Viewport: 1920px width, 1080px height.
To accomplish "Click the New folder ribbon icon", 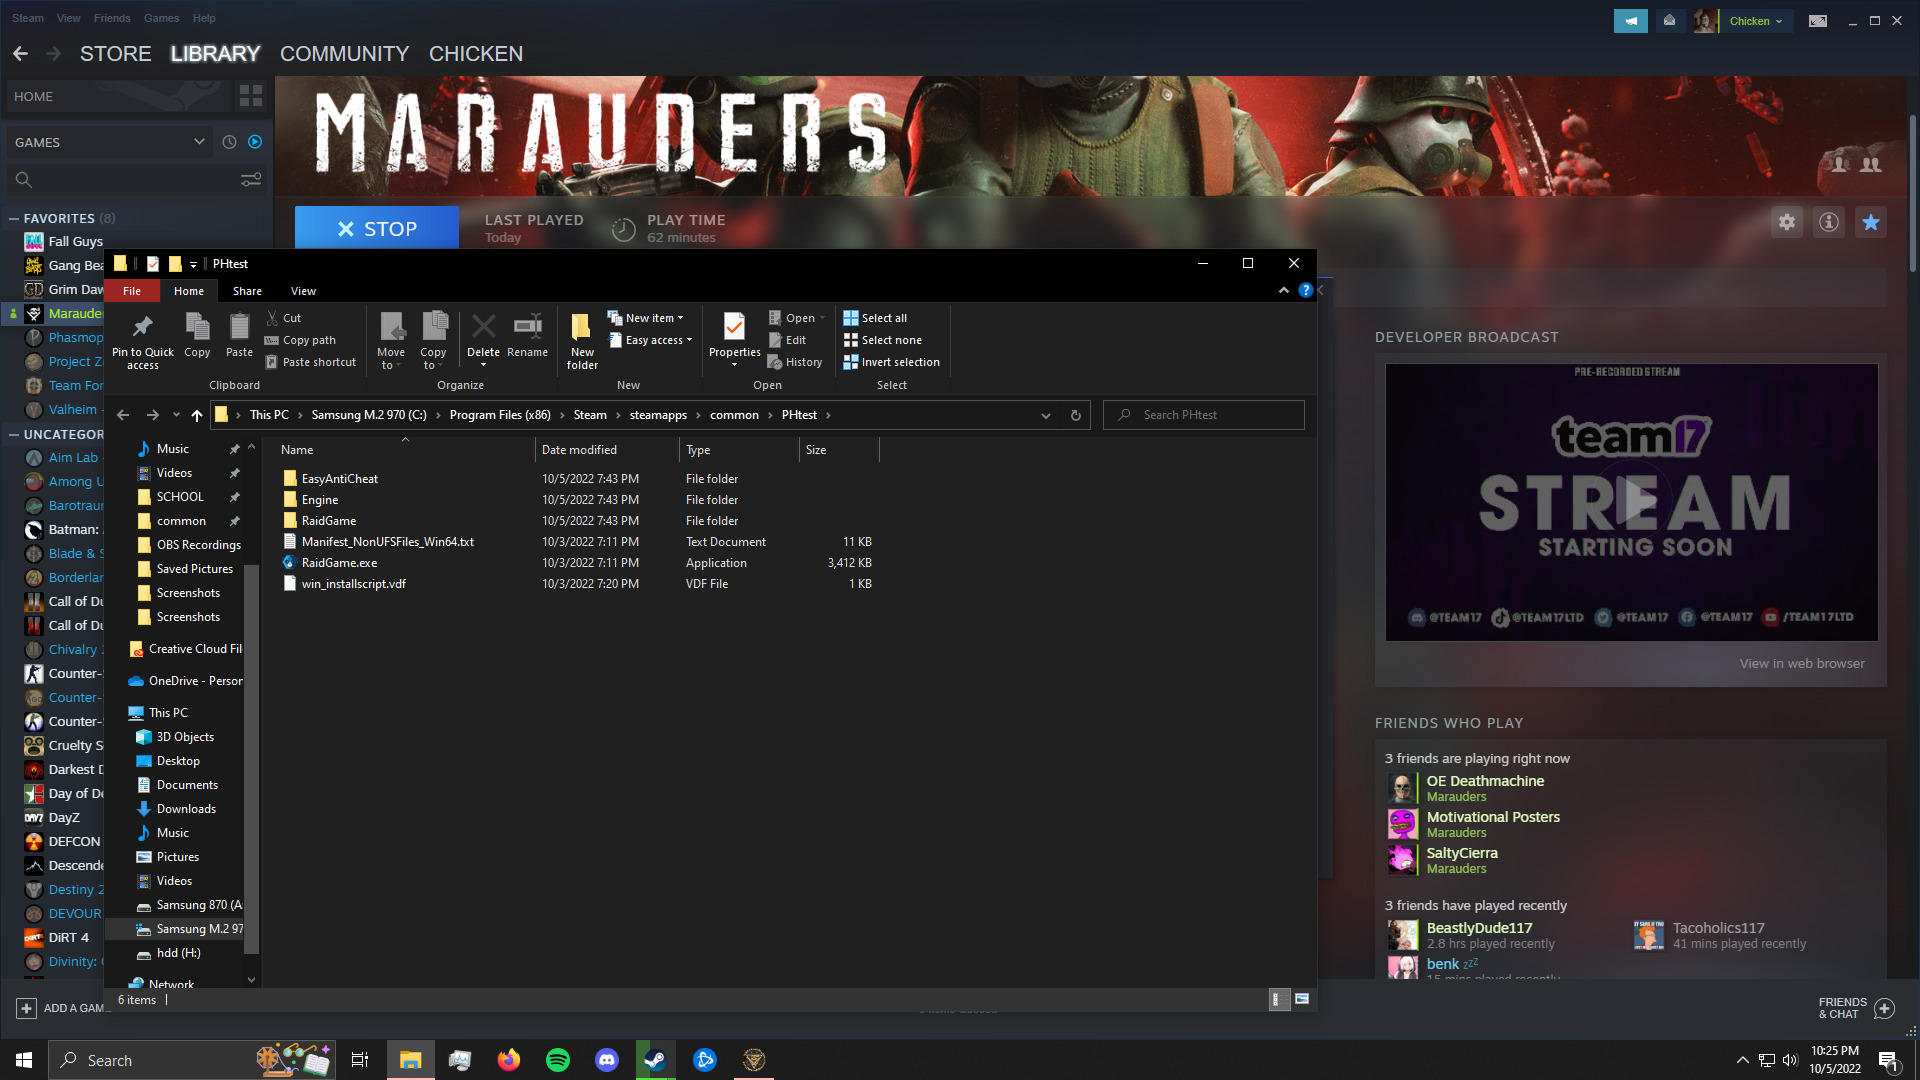I will (581, 327).
